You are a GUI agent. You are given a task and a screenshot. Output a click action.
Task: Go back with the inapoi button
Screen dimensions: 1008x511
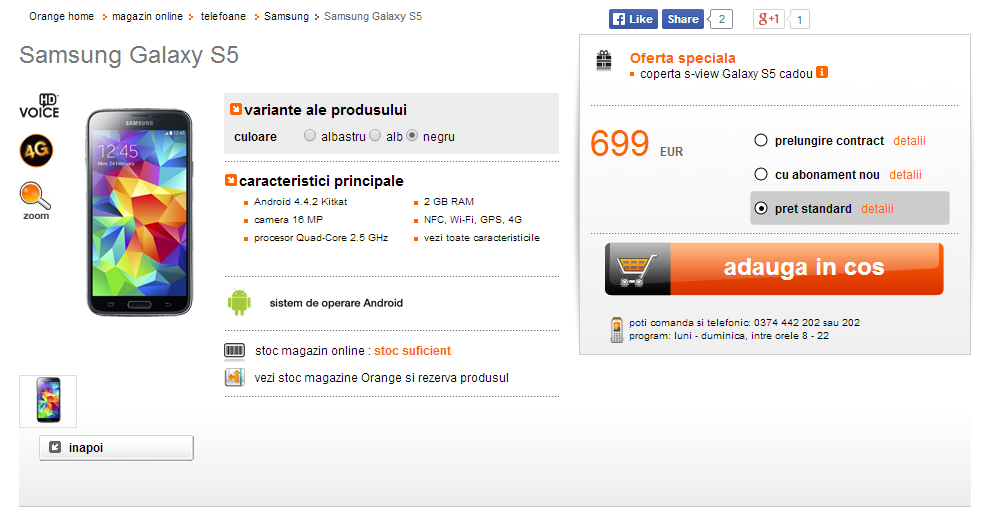pyautogui.click(x=116, y=448)
